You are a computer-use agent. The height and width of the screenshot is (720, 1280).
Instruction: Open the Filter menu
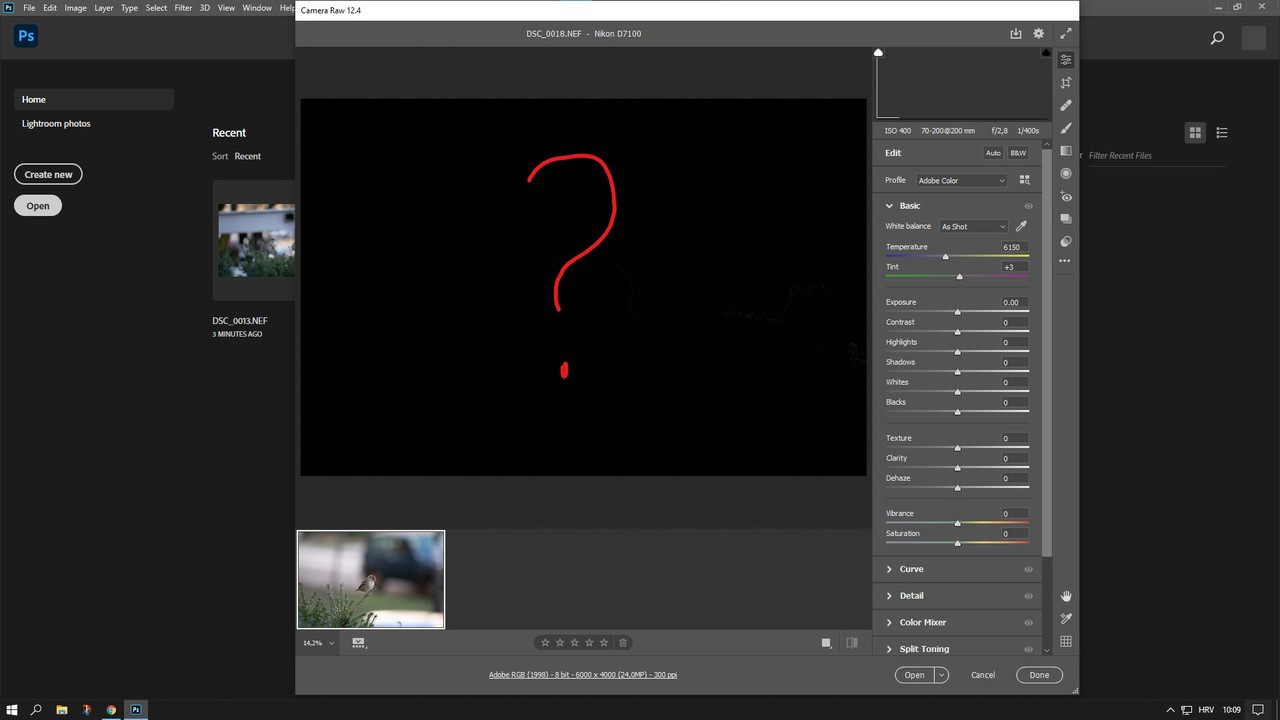point(183,8)
